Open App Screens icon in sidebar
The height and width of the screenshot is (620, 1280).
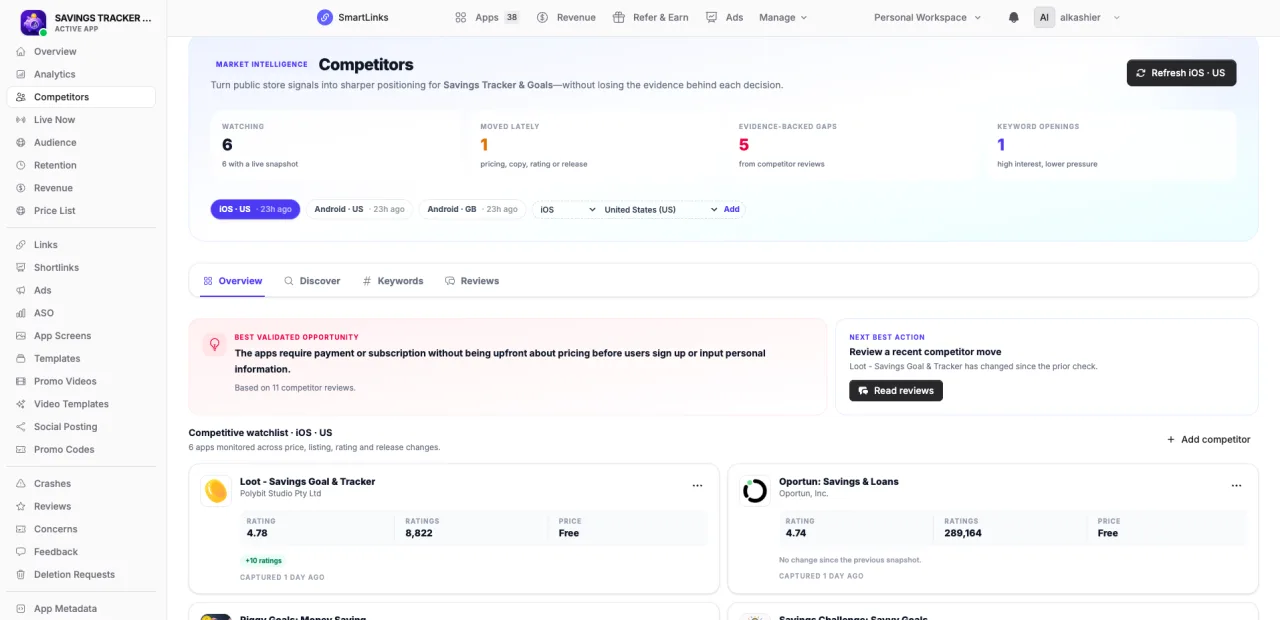[x=22, y=336]
